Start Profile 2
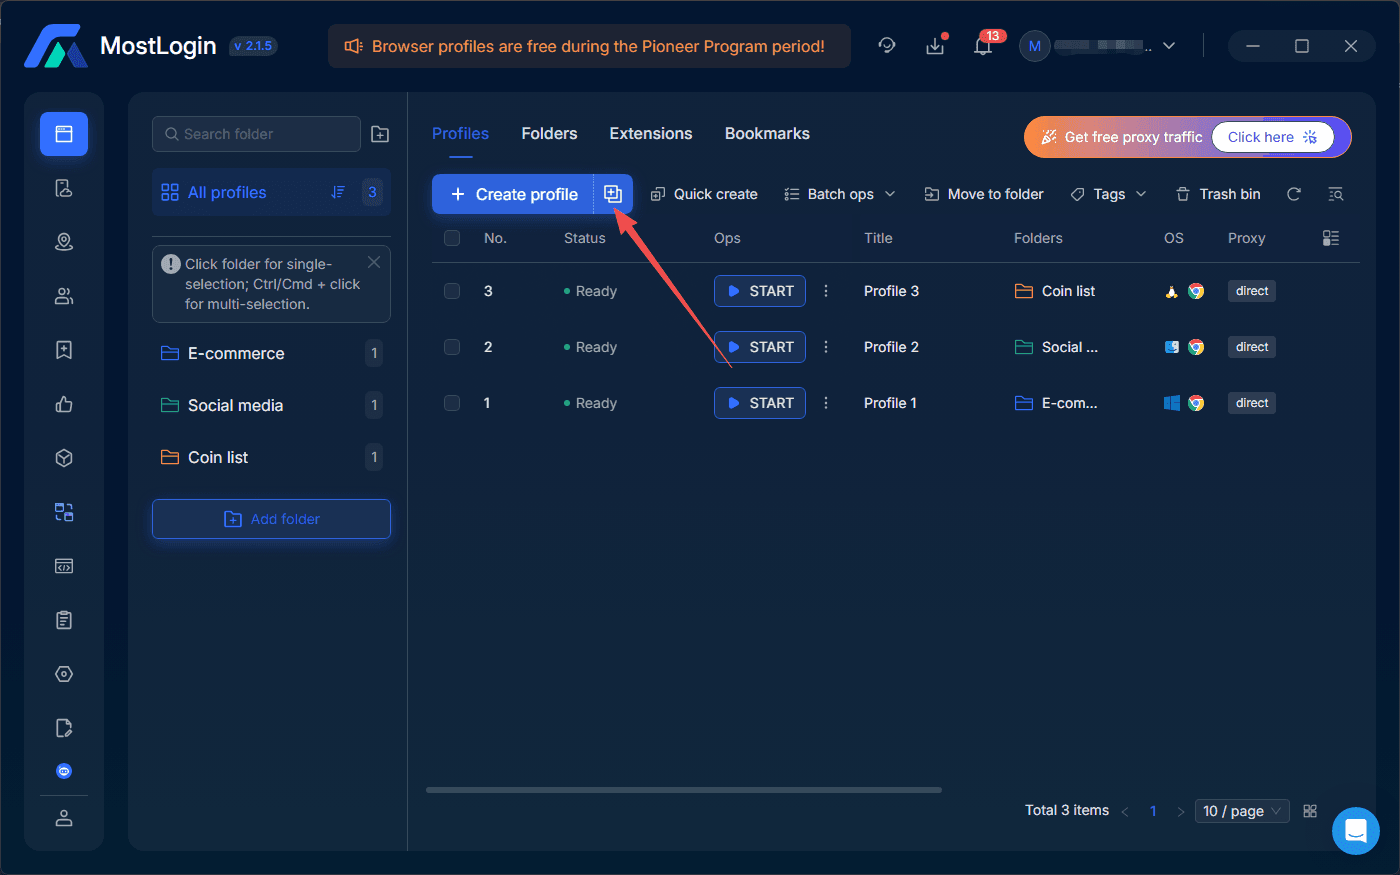The image size is (1400, 875). 760,347
